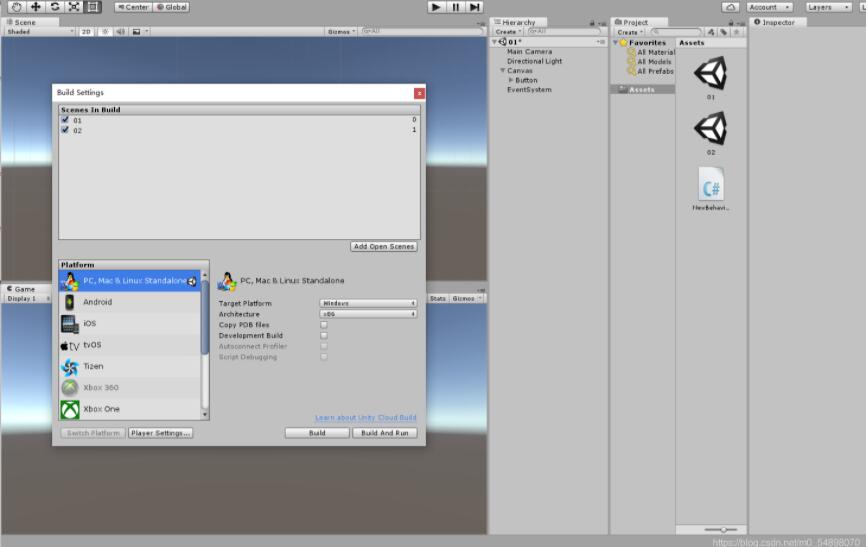Start Play mode with the Play button
The width and height of the screenshot is (868, 547).
(x=436, y=7)
